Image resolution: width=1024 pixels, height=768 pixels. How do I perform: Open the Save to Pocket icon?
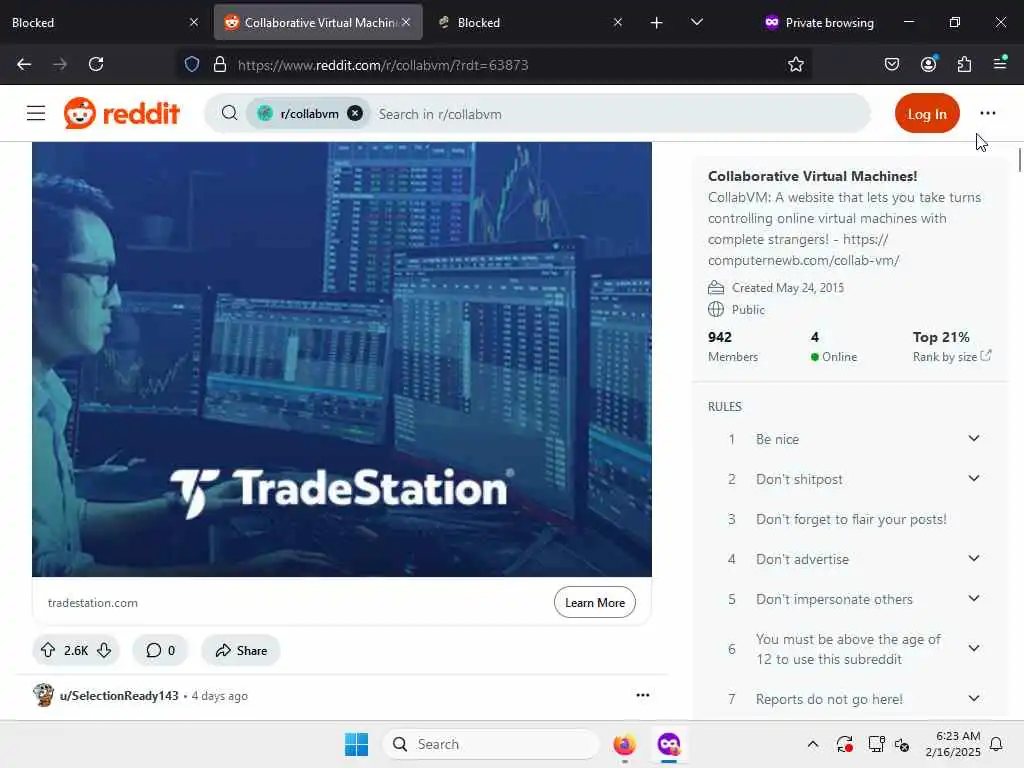tap(891, 64)
